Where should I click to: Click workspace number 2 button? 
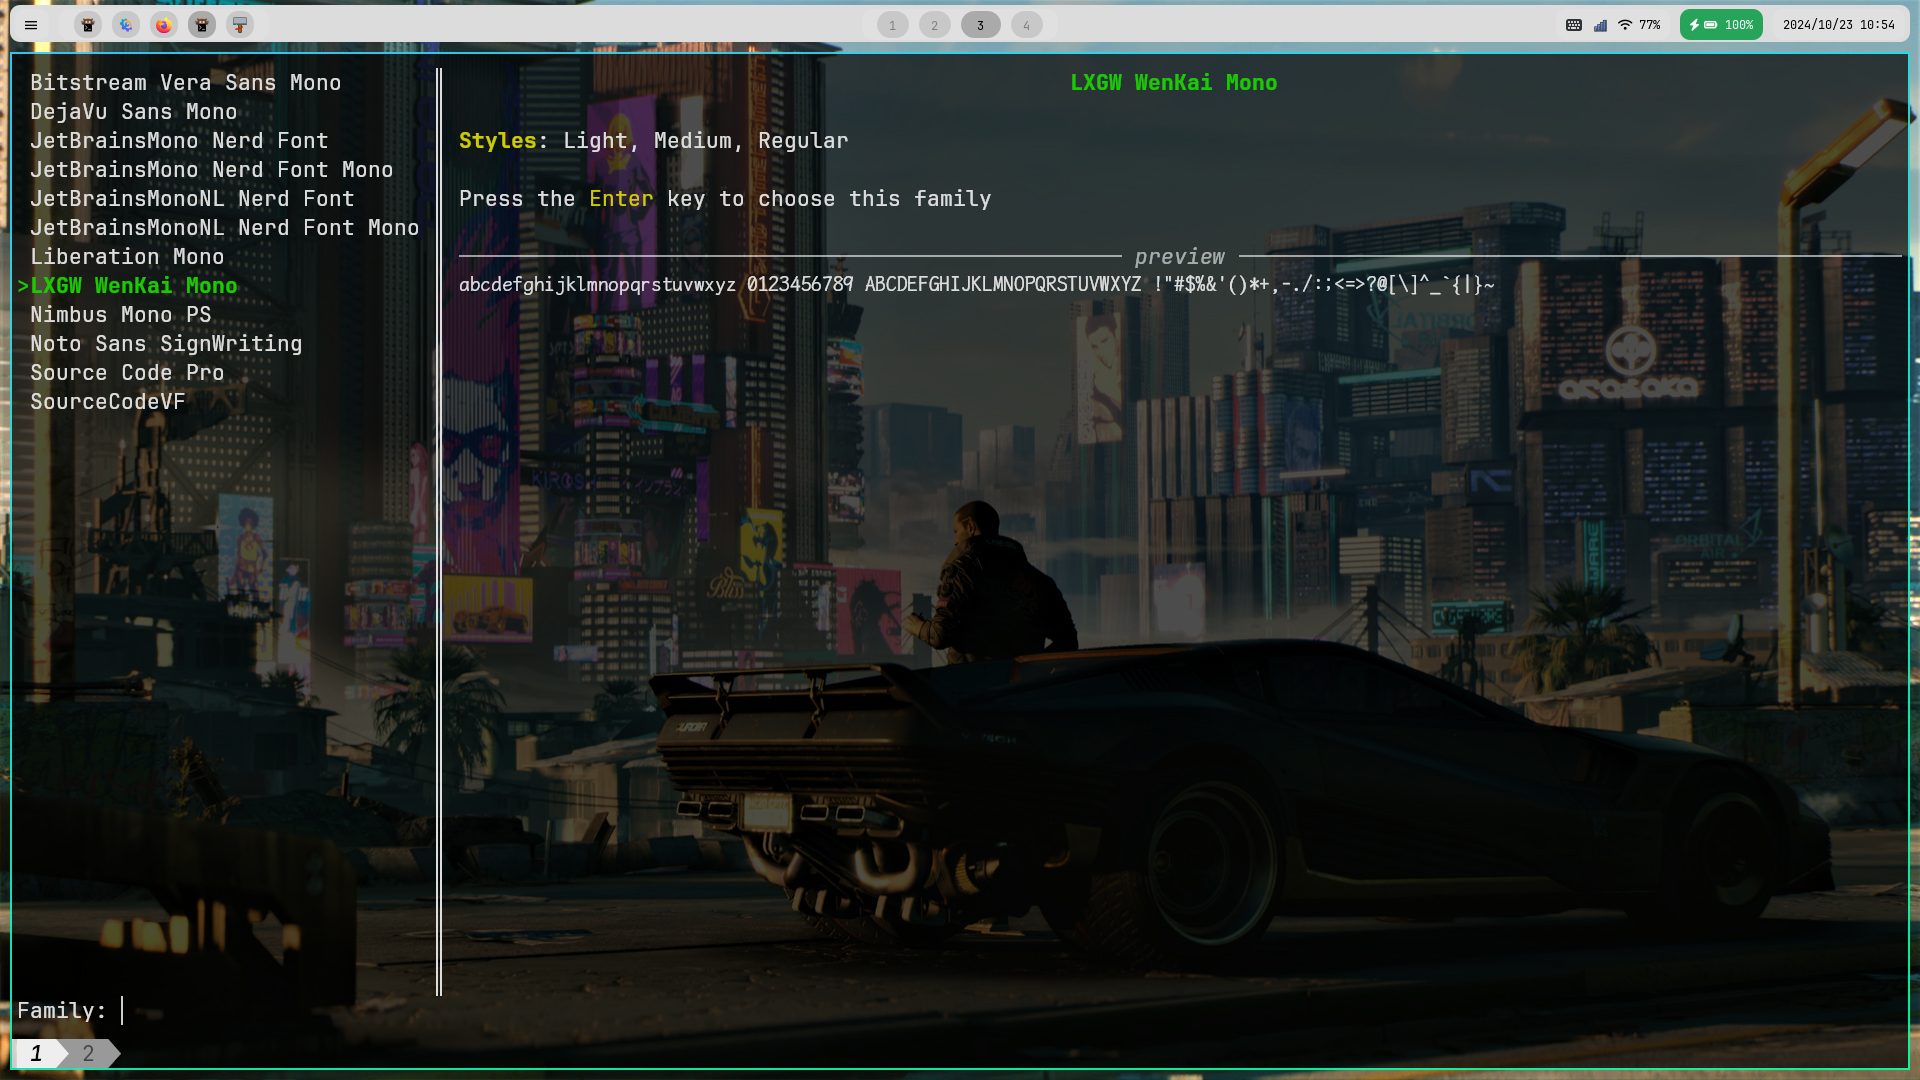coord(936,24)
